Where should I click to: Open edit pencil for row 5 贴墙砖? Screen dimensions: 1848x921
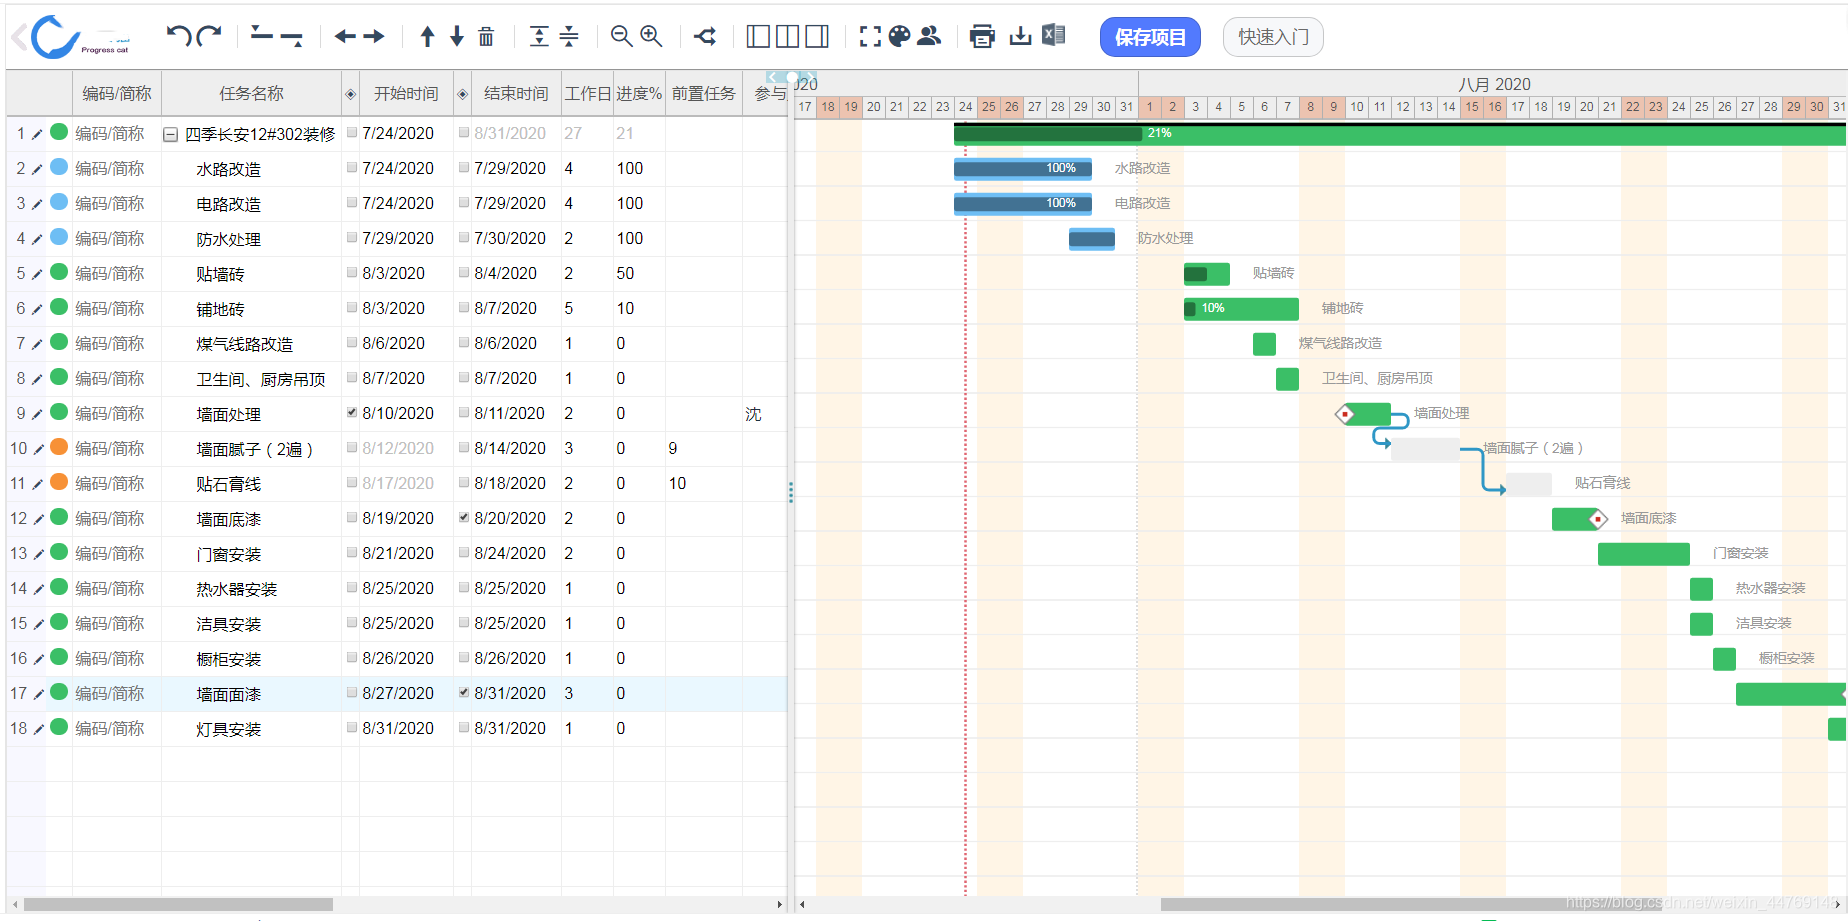(x=37, y=274)
